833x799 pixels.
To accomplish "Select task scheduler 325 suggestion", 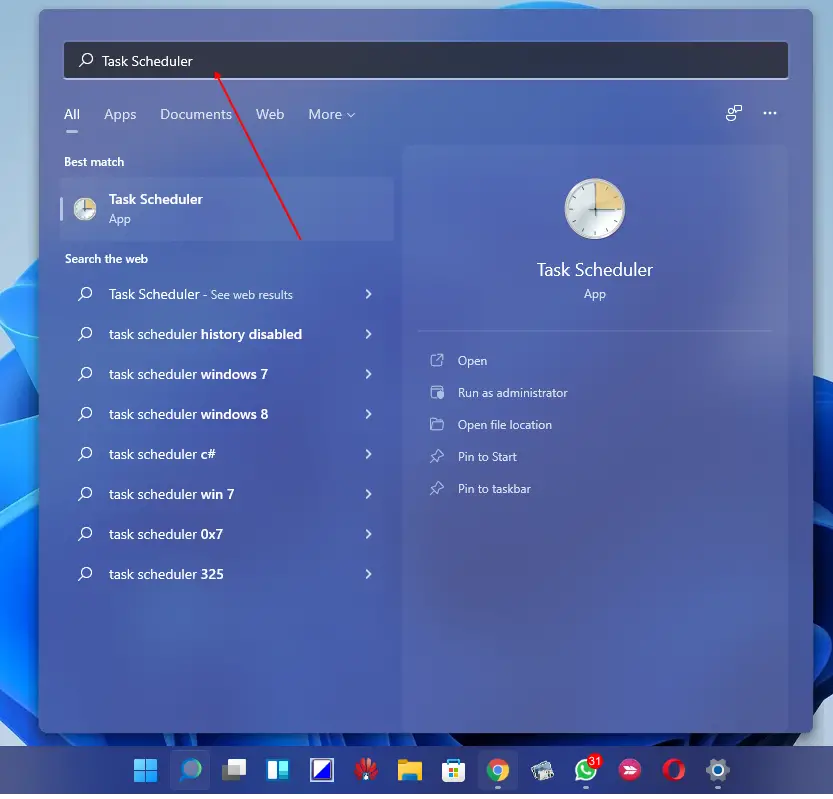I will tap(166, 574).
